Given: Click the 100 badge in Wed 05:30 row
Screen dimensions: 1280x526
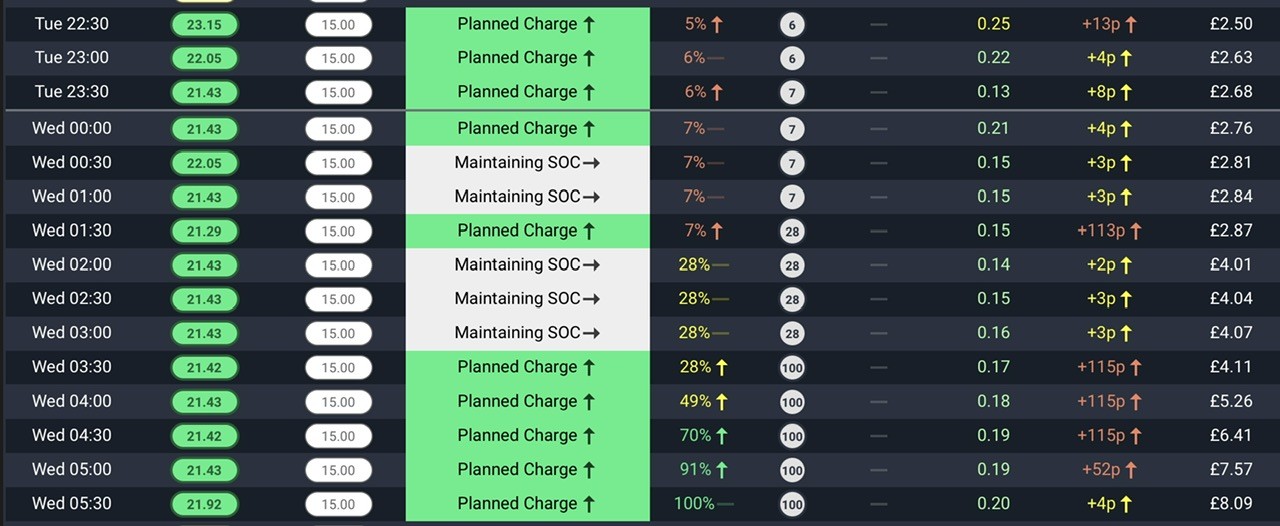Looking at the screenshot, I should [792, 504].
